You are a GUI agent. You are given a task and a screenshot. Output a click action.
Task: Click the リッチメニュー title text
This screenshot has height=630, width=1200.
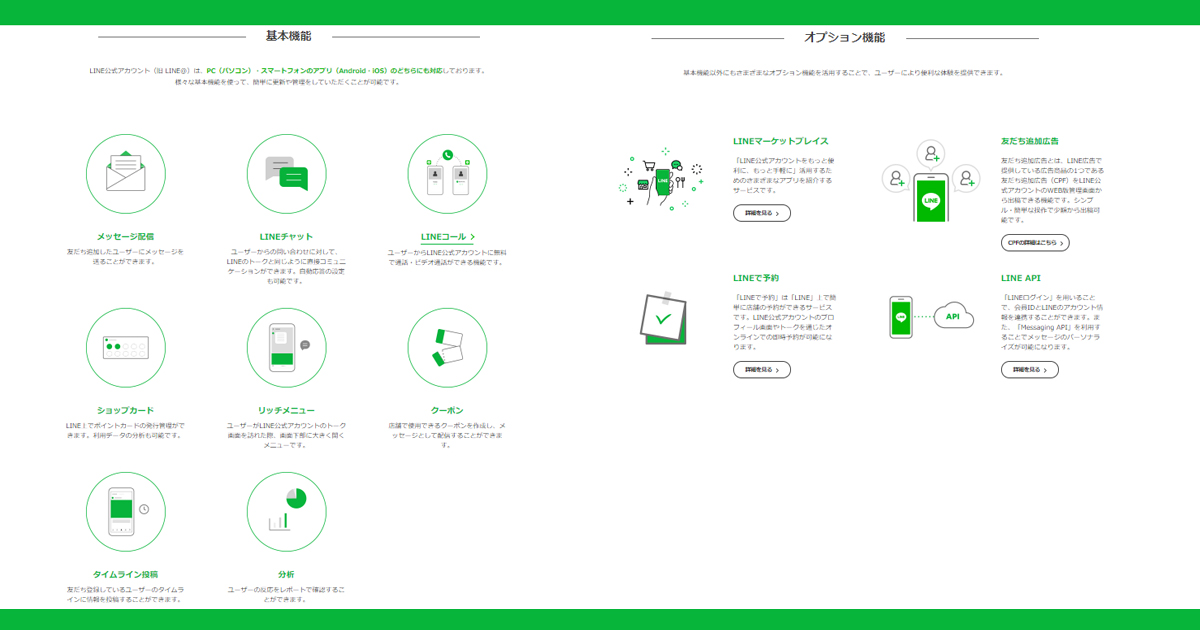(x=286, y=411)
